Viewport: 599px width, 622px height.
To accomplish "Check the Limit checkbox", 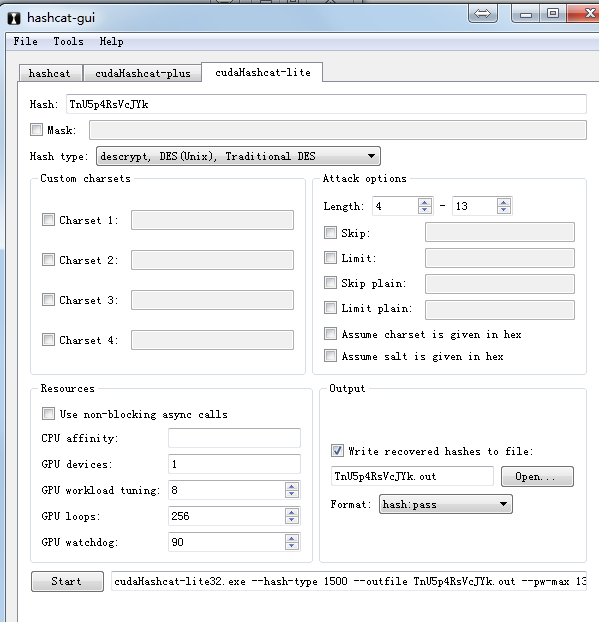I will click(330, 258).
